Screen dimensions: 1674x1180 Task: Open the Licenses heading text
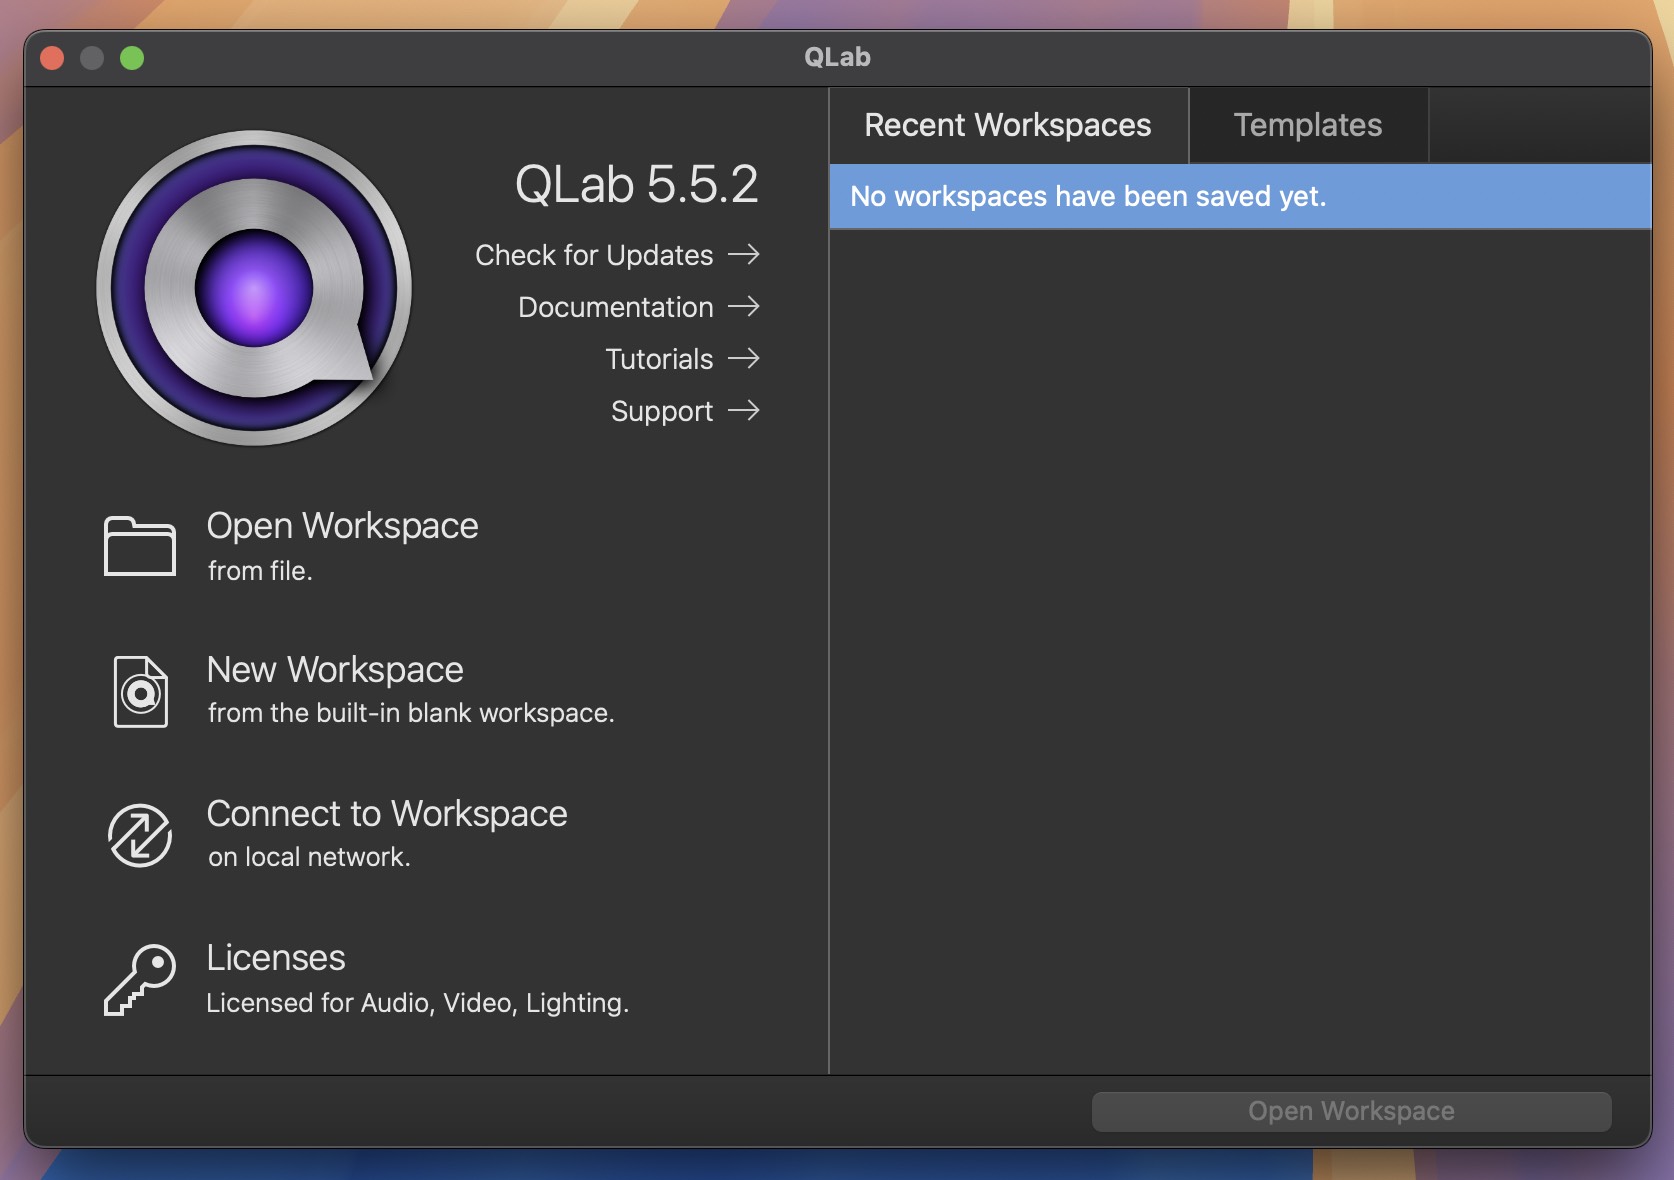[x=276, y=958]
